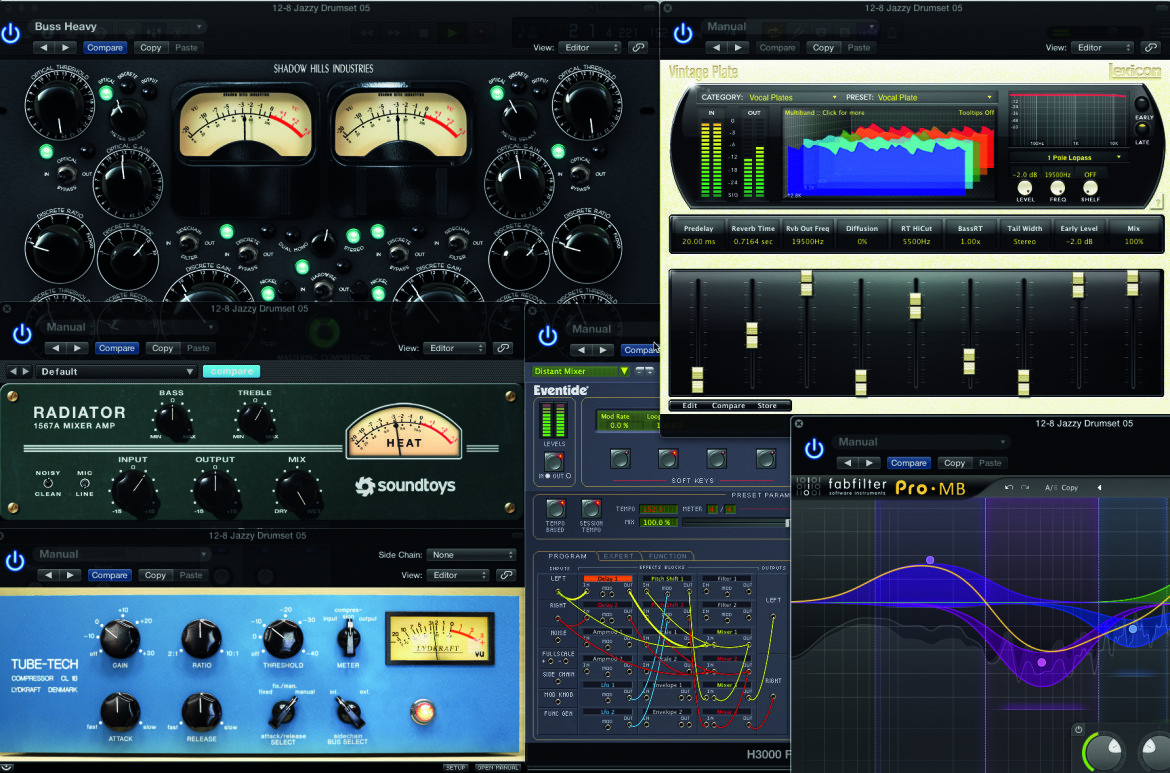Switch to the Eventide Expert tab

(618, 556)
